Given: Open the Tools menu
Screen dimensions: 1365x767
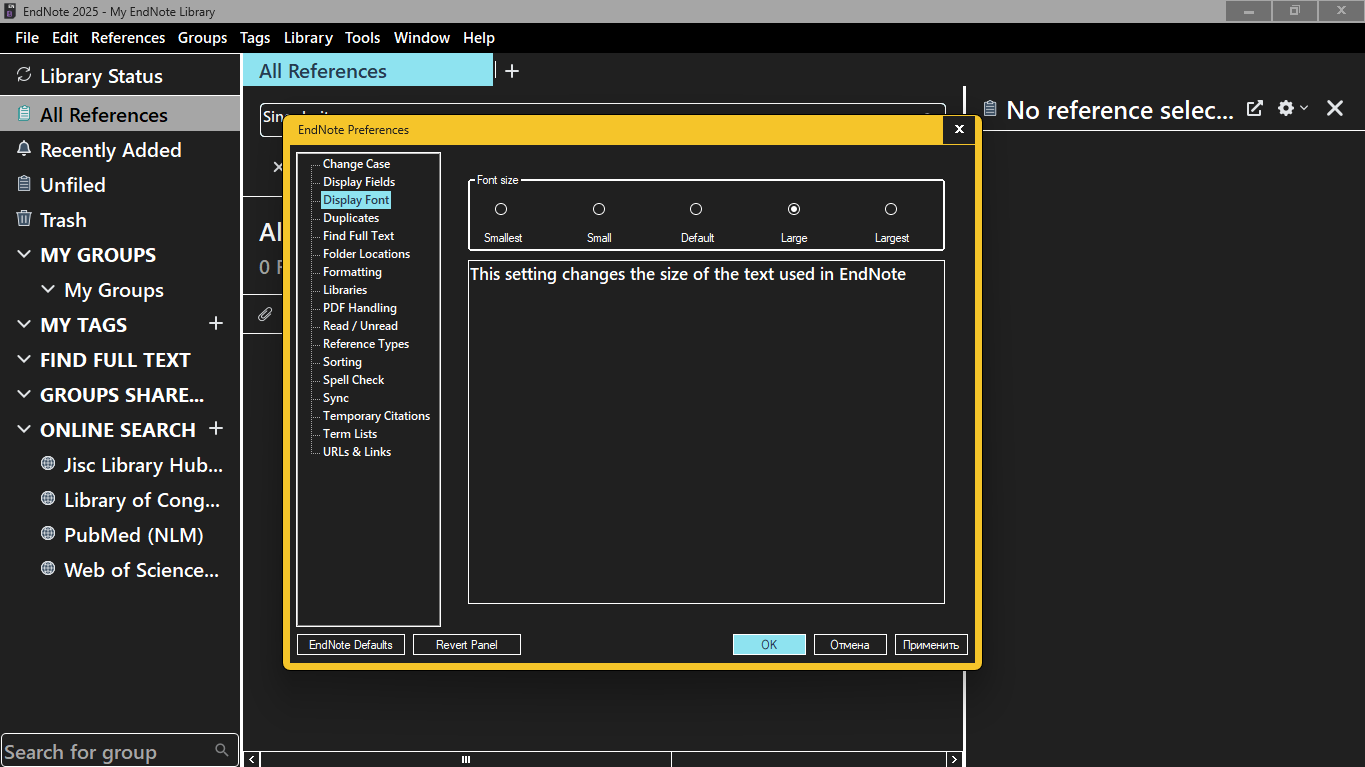Looking at the screenshot, I should point(362,38).
